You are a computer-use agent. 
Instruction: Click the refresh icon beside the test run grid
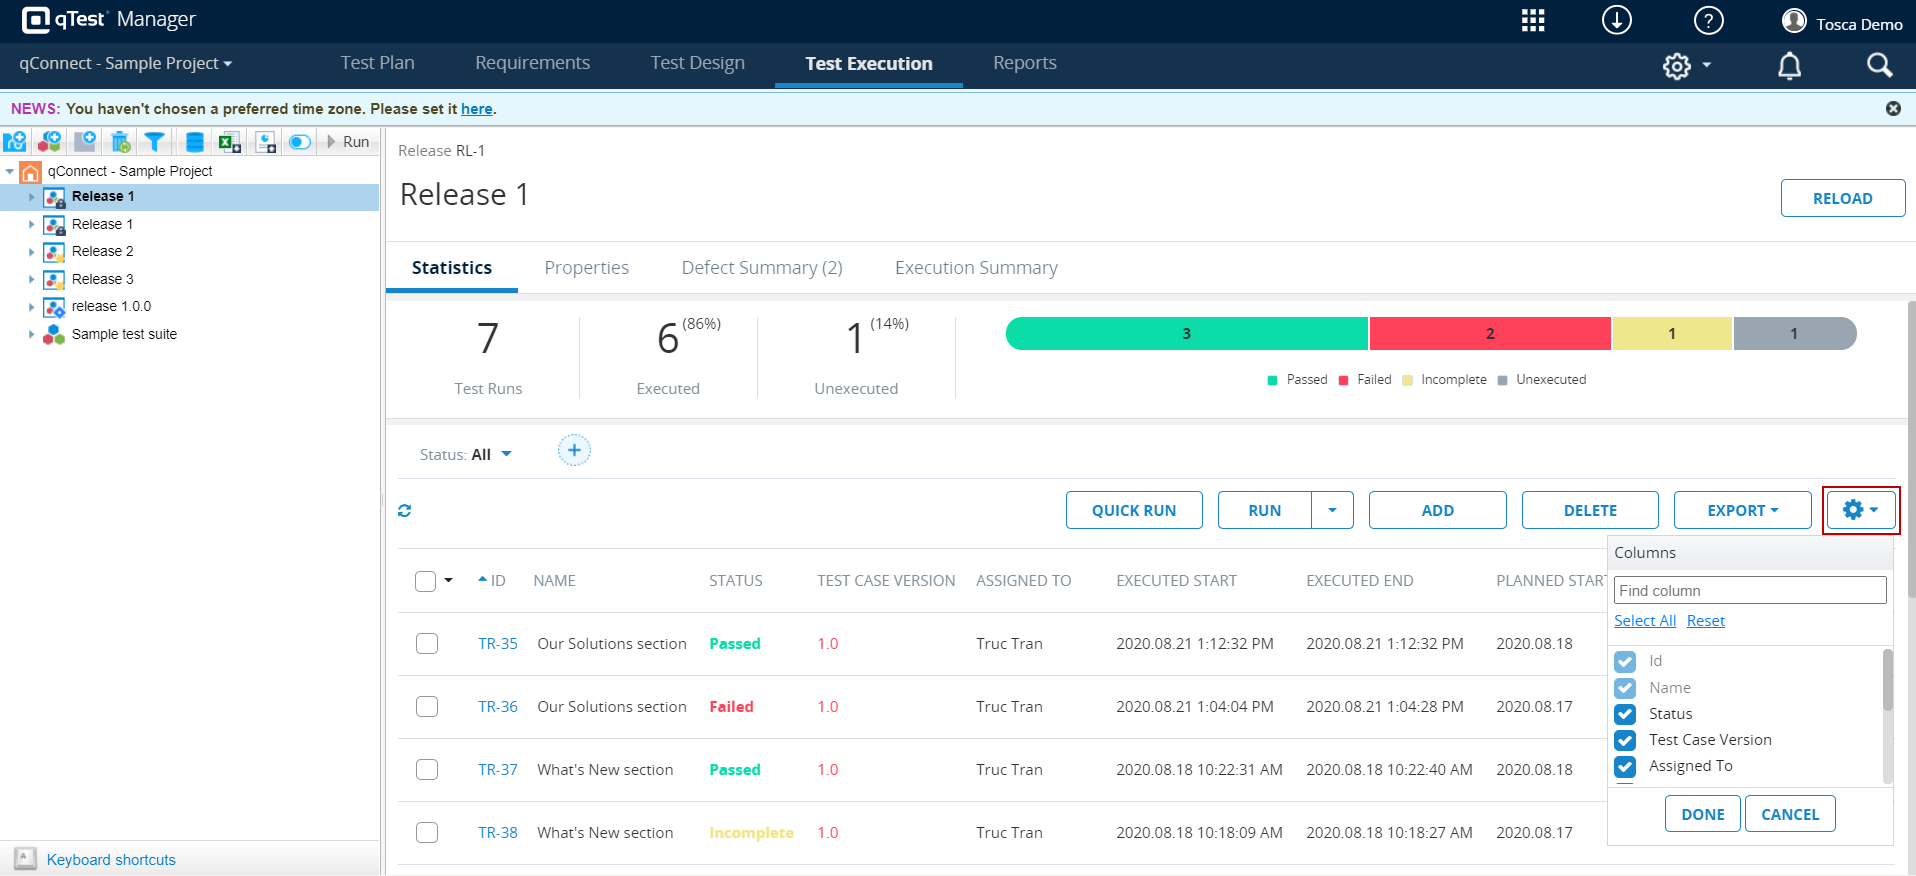pyautogui.click(x=404, y=511)
